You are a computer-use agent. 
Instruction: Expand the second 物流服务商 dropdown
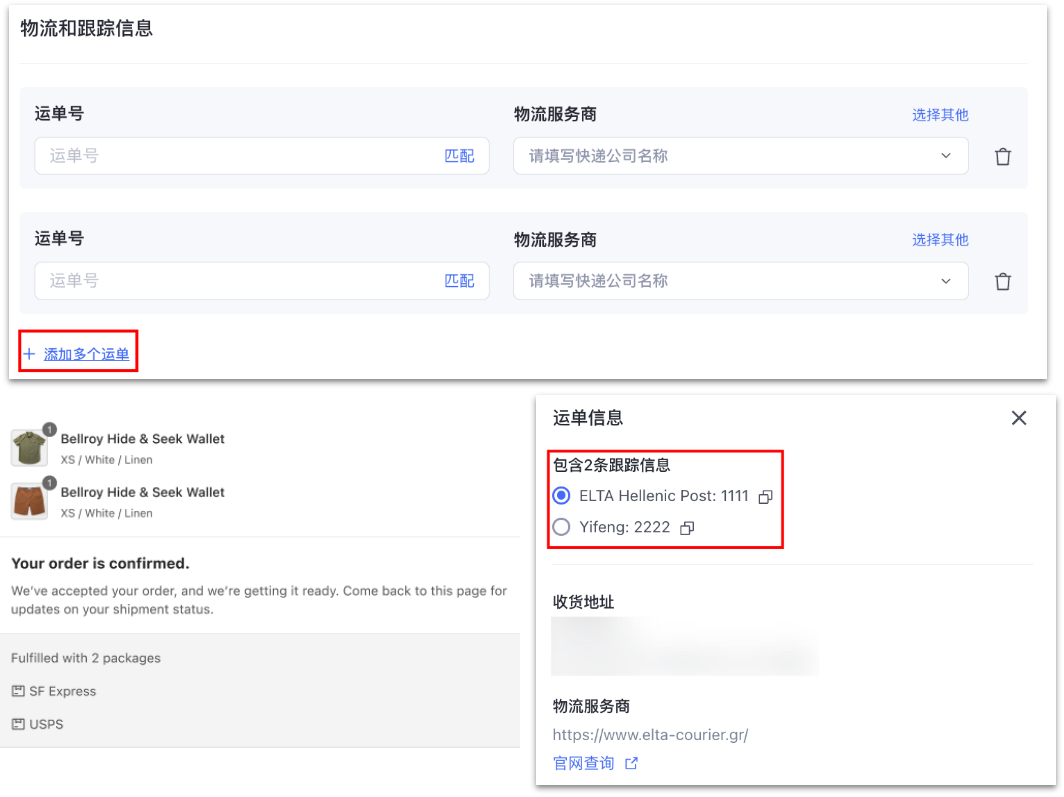click(x=740, y=281)
